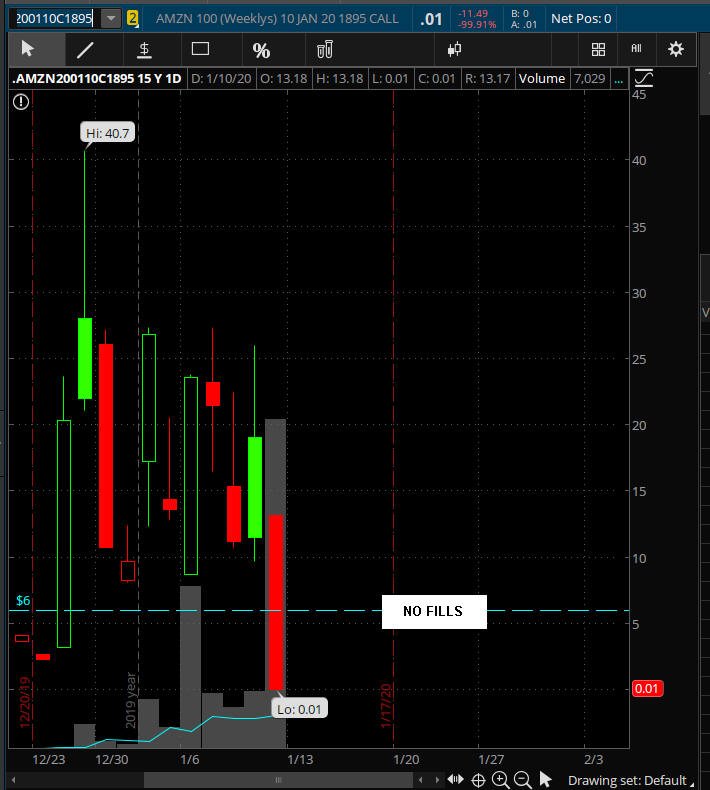Image resolution: width=710 pixels, height=790 pixels.
Task: Click the AMZN 100 (Weeklys) description text
Action: click(277, 19)
